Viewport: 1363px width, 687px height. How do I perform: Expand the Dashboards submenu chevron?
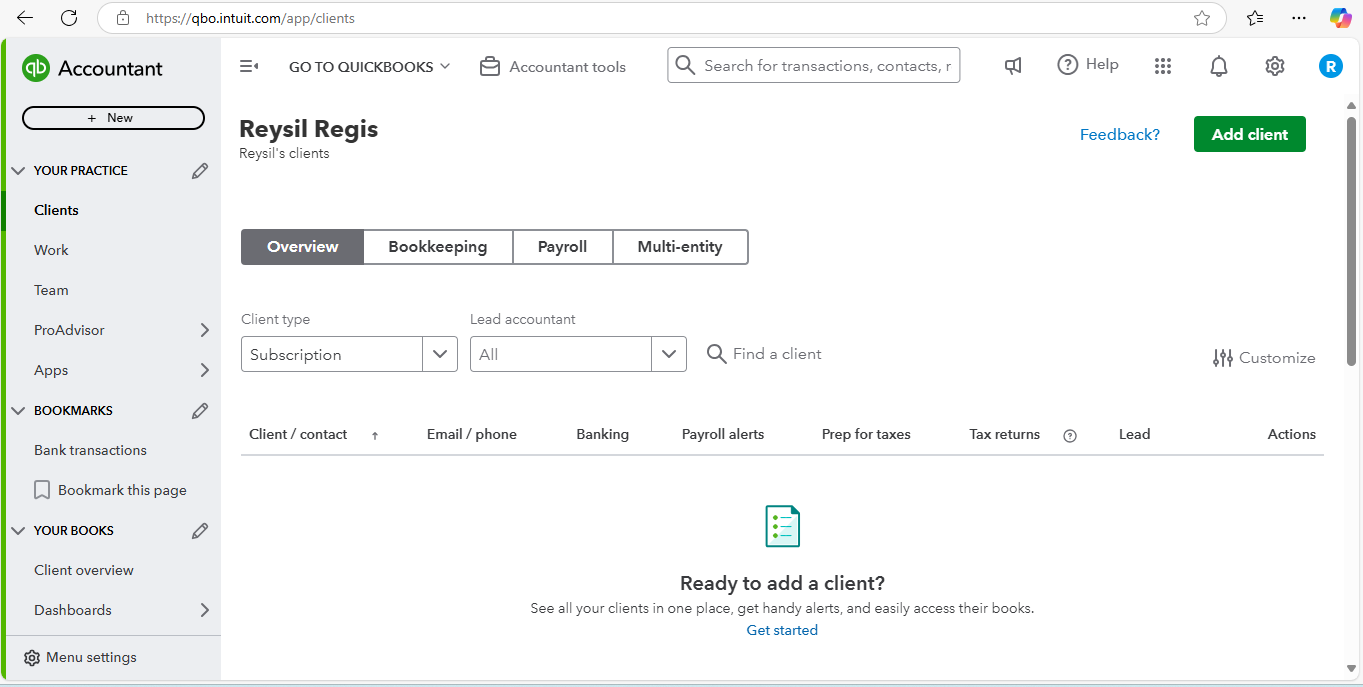coord(205,610)
